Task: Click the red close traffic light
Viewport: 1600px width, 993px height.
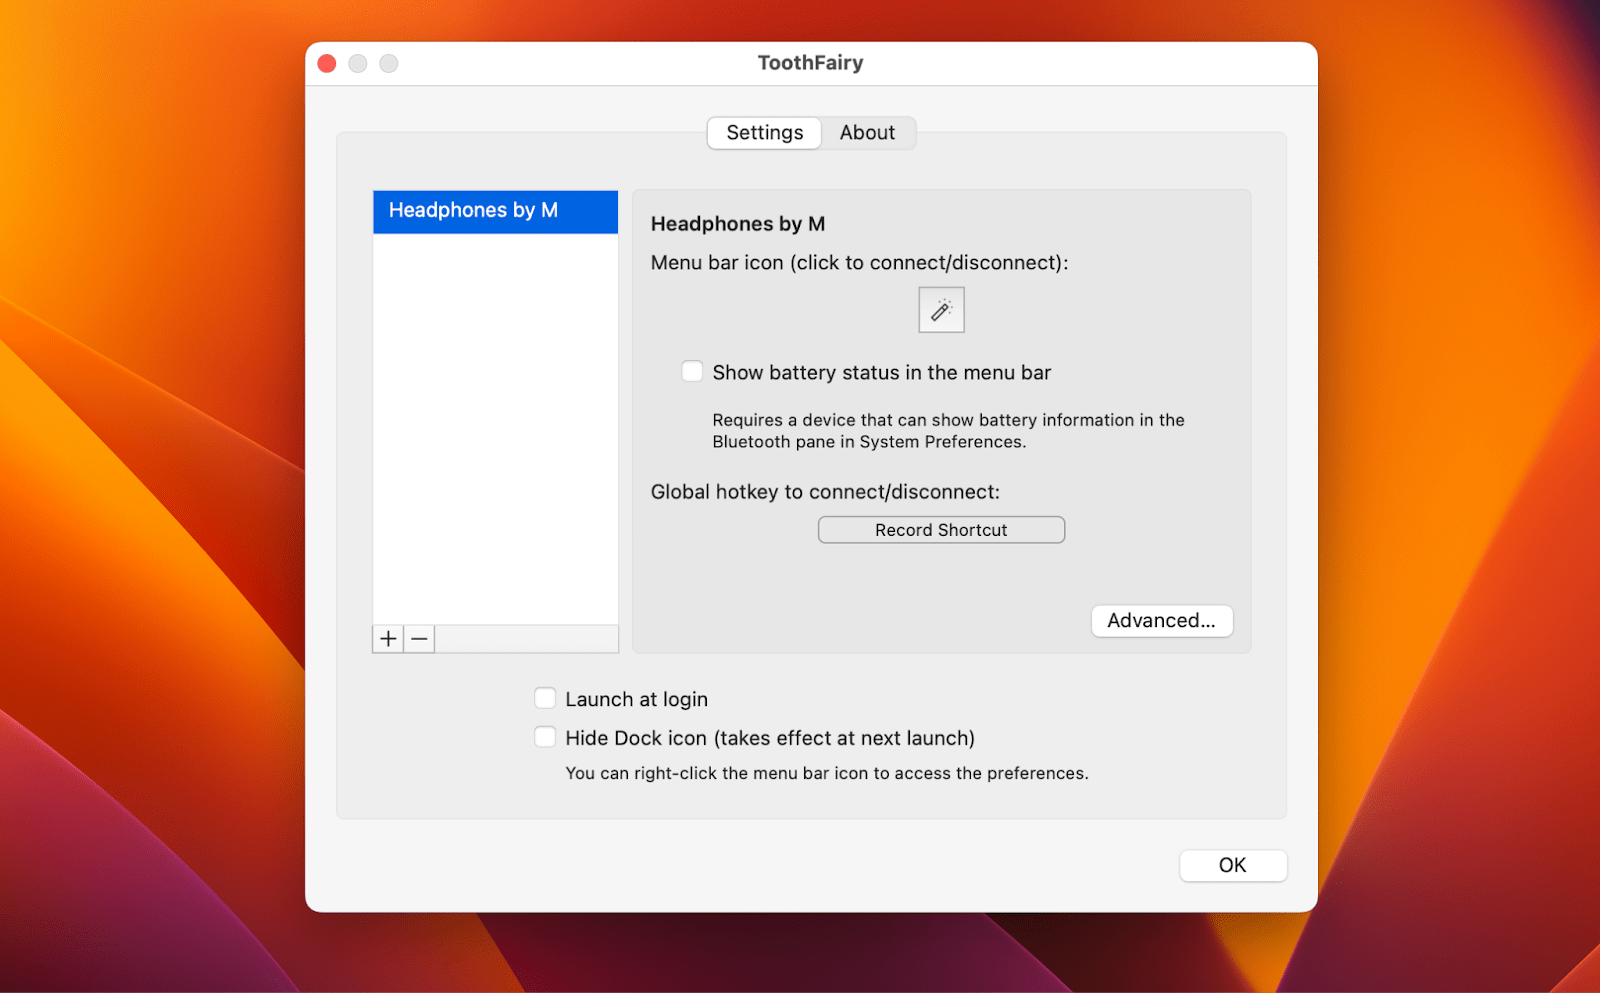Action: pos(326,62)
